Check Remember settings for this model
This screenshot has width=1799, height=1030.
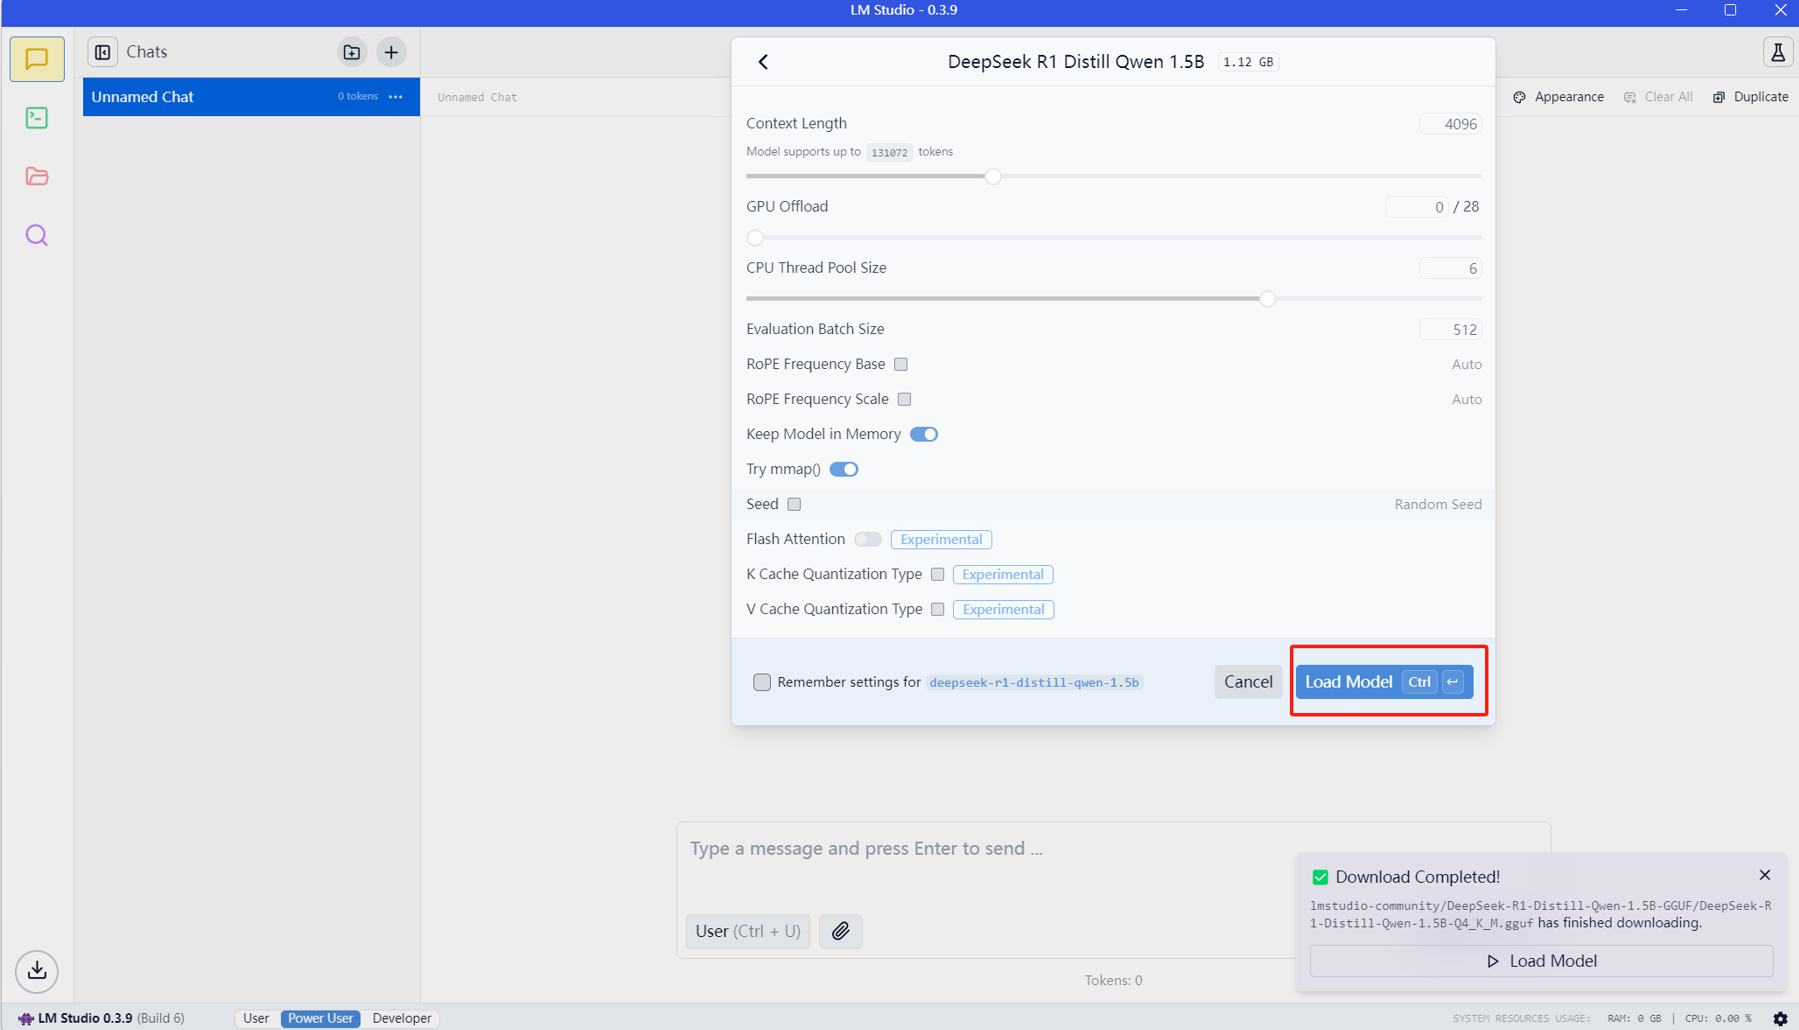pos(762,682)
